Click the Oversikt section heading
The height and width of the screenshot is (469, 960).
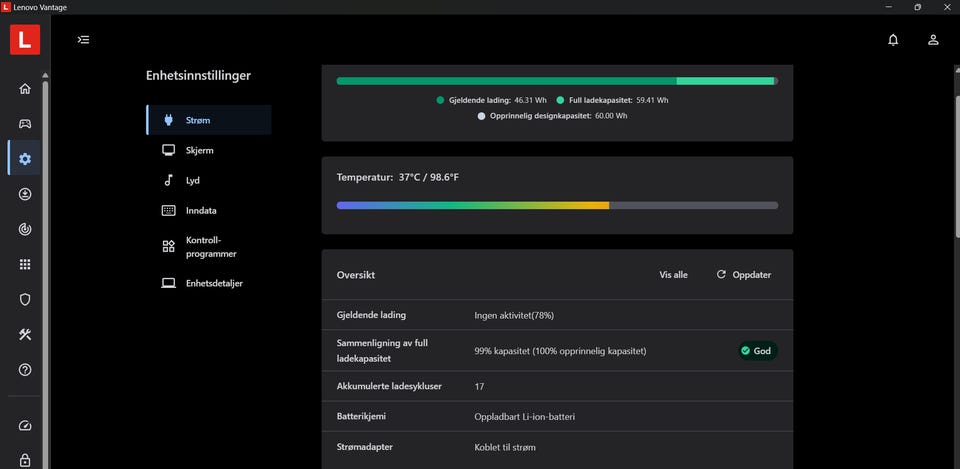point(356,275)
